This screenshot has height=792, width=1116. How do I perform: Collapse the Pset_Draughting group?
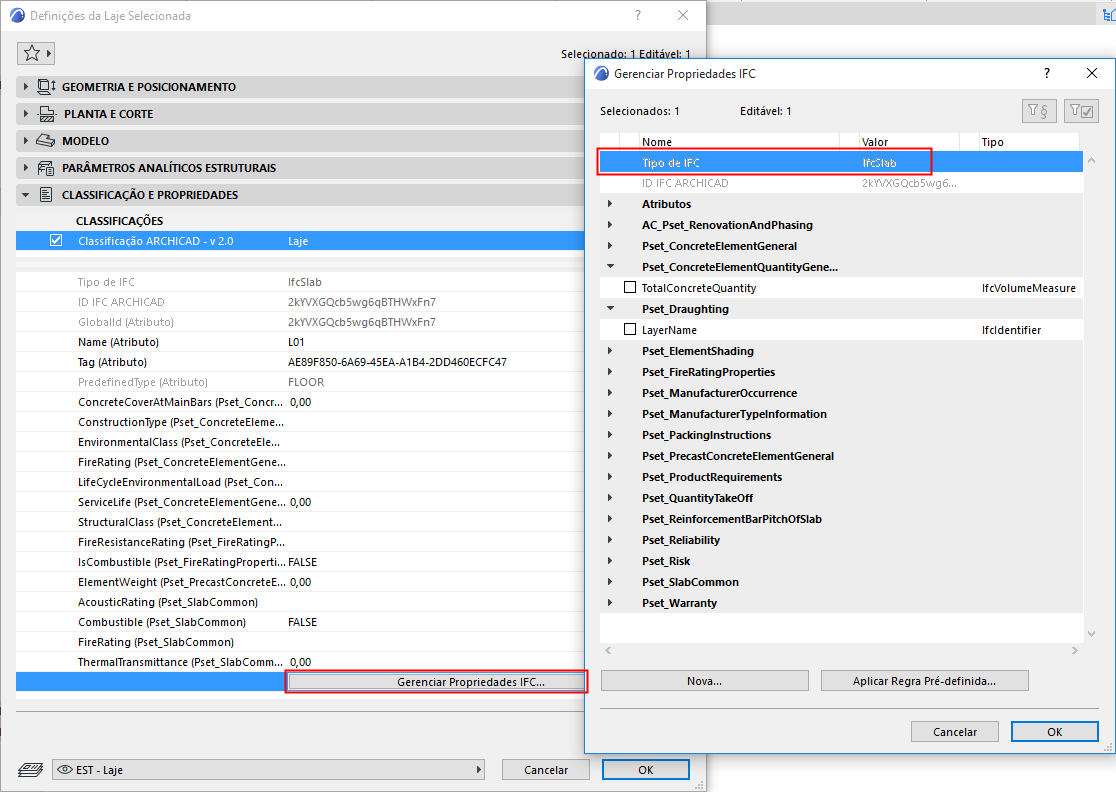click(x=610, y=309)
